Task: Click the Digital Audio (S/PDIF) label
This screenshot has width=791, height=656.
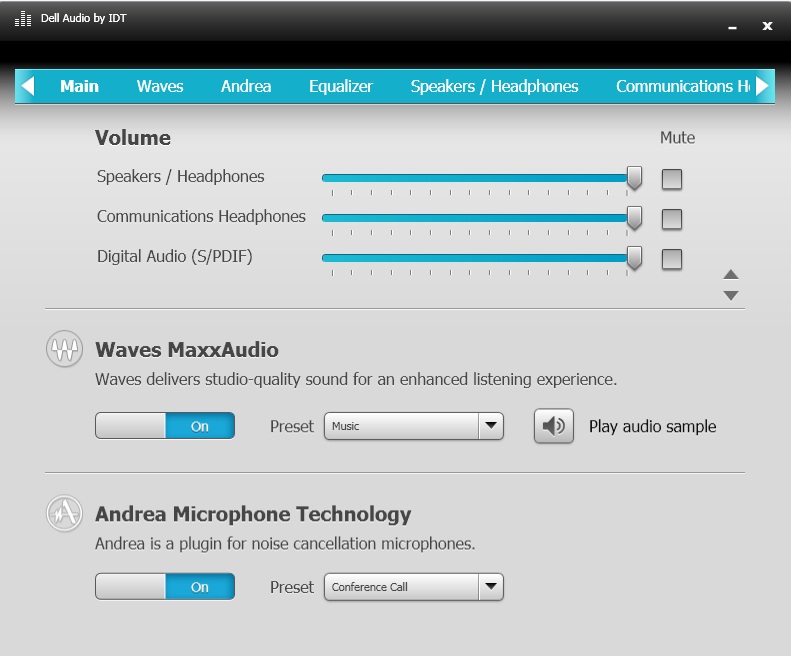Action: 175,256
